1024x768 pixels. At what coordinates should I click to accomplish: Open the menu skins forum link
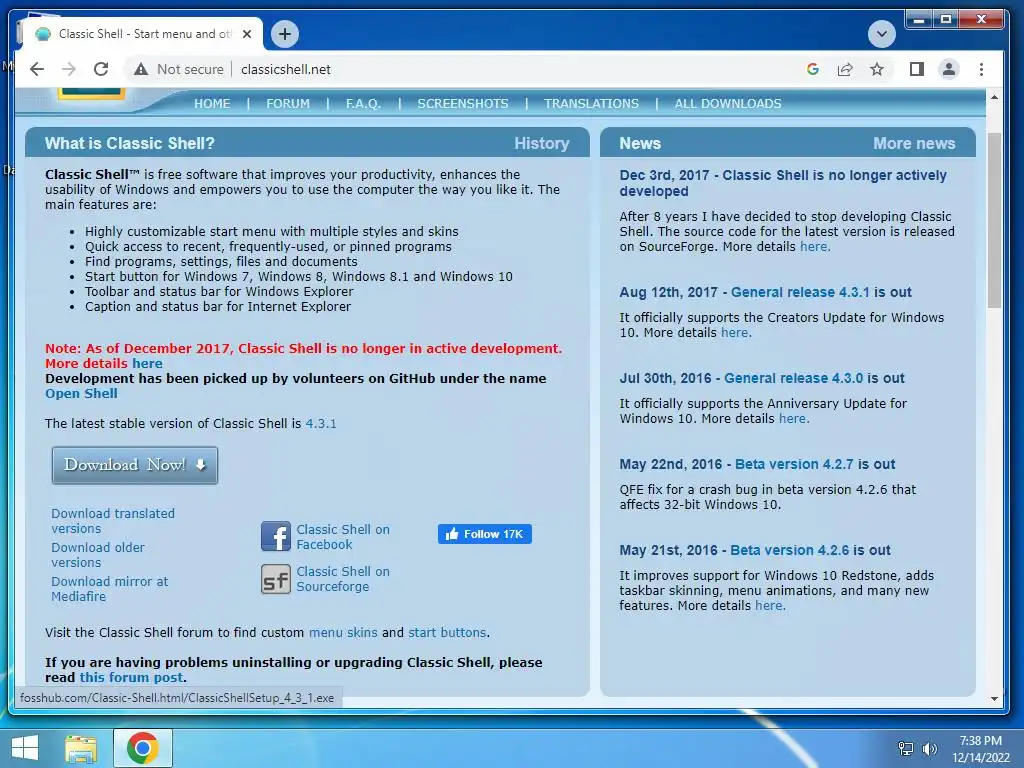(x=343, y=633)
